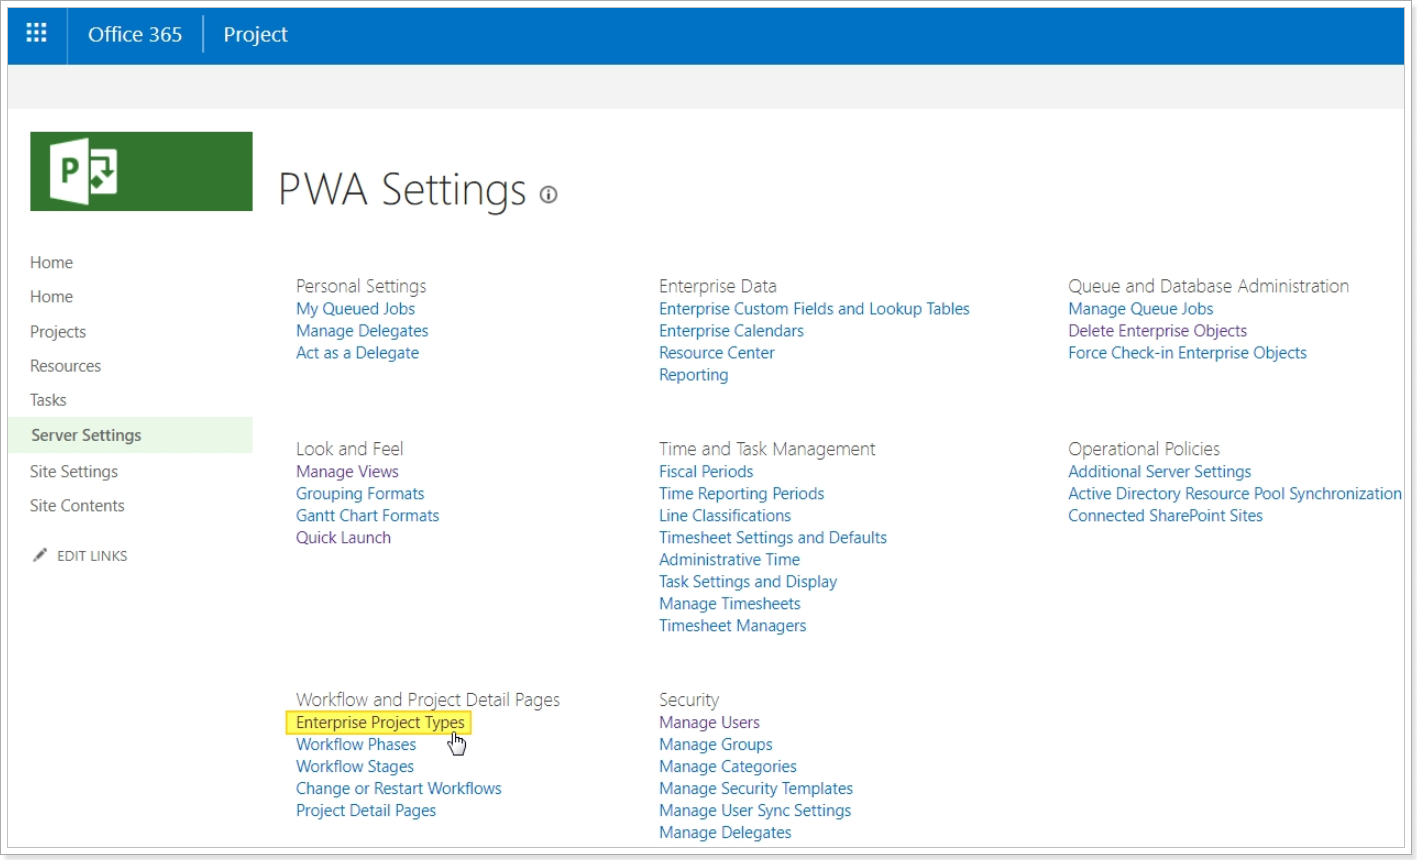
Task: Open the Office 365 app launcher grid
Action: 37,34
